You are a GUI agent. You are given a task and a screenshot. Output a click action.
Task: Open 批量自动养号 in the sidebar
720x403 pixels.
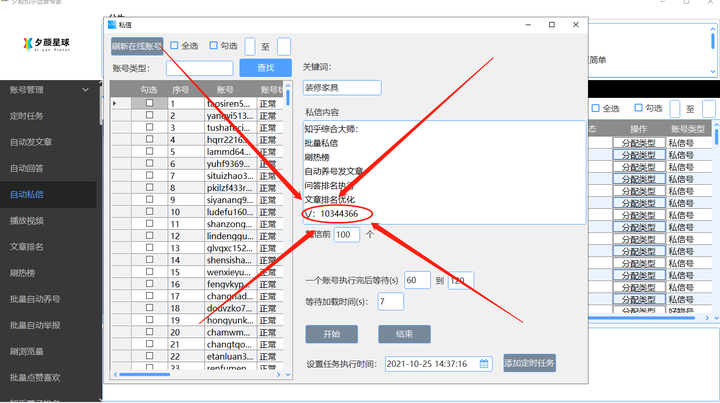(35, 299)
